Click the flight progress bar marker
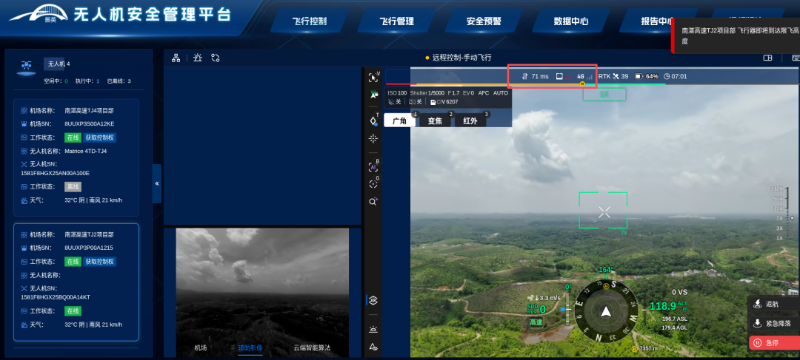Viewport: 800px width, 360px height. 582,84
